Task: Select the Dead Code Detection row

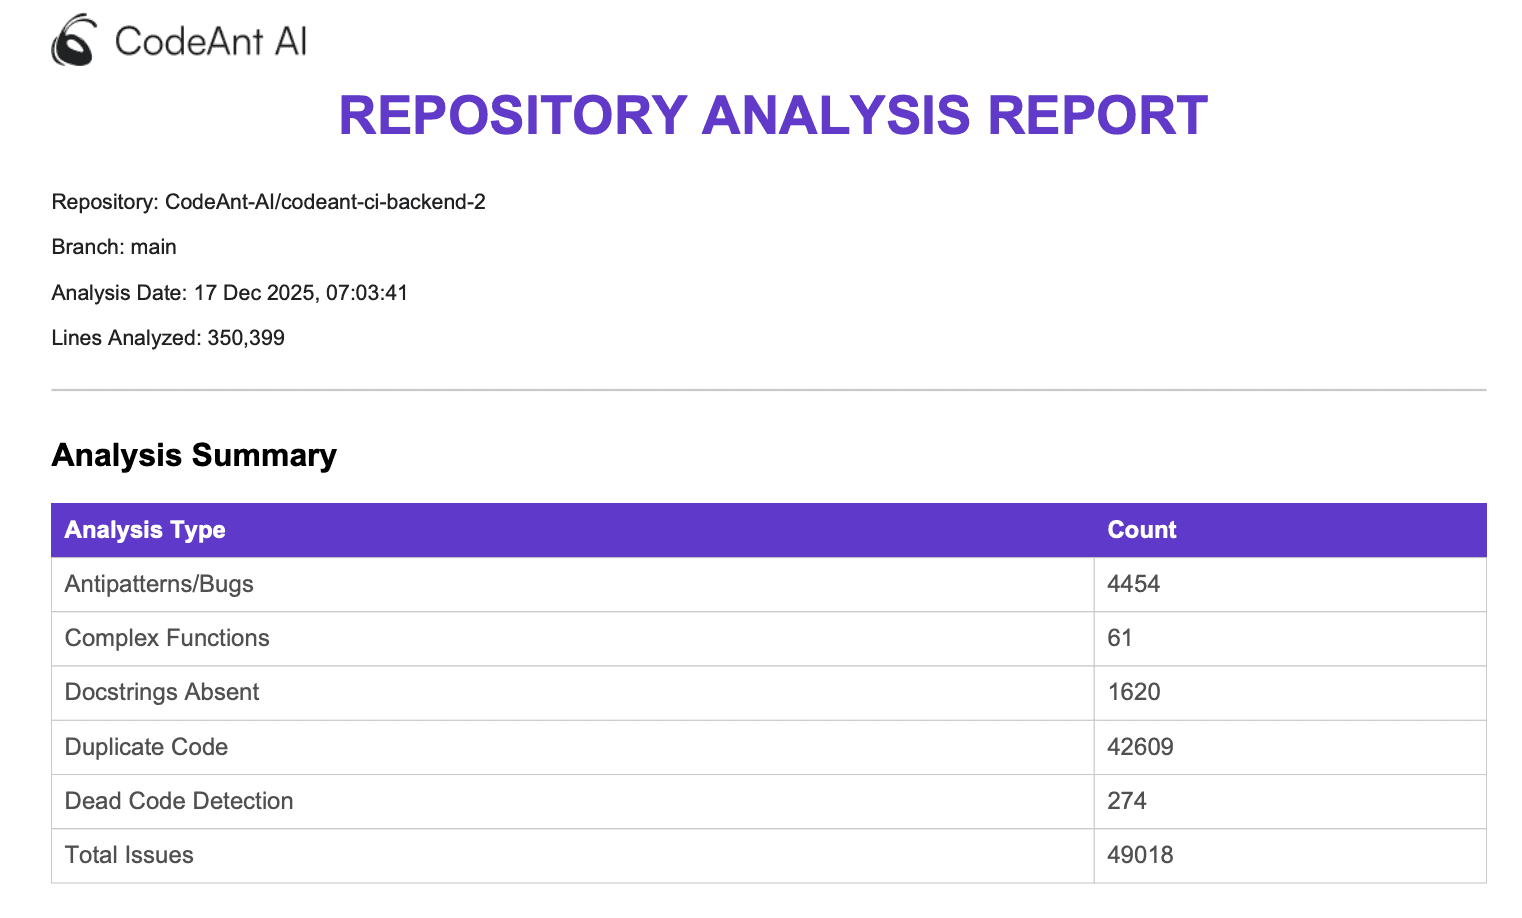Action: pos(179,801)
